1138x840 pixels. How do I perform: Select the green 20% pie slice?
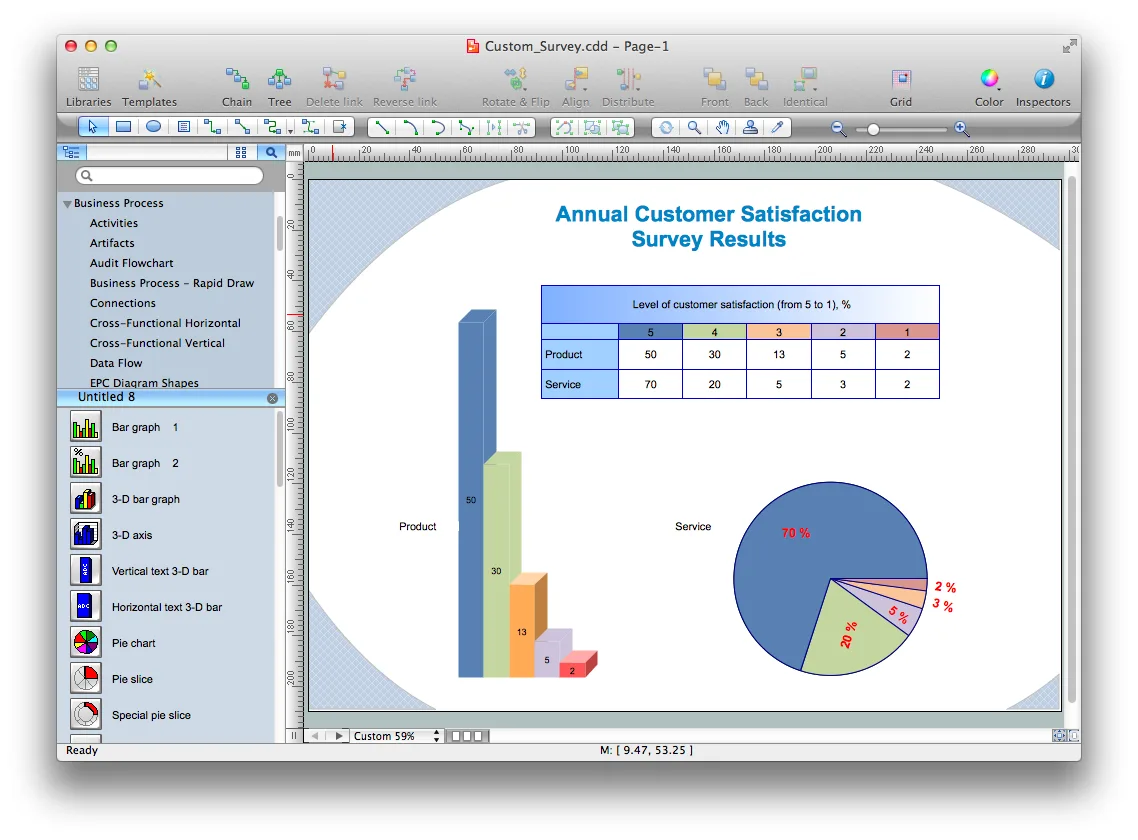click(x=853, y=633)
